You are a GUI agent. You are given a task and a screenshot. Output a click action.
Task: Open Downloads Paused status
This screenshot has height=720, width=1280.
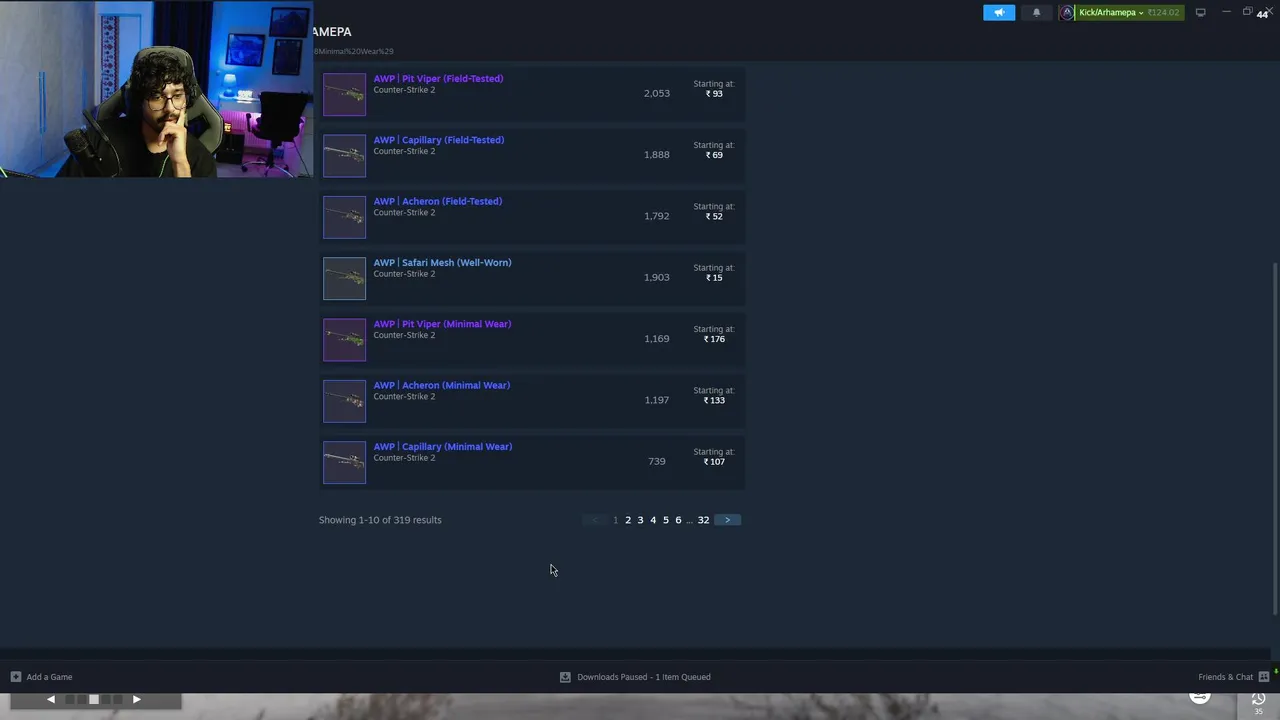click(643, 677)
